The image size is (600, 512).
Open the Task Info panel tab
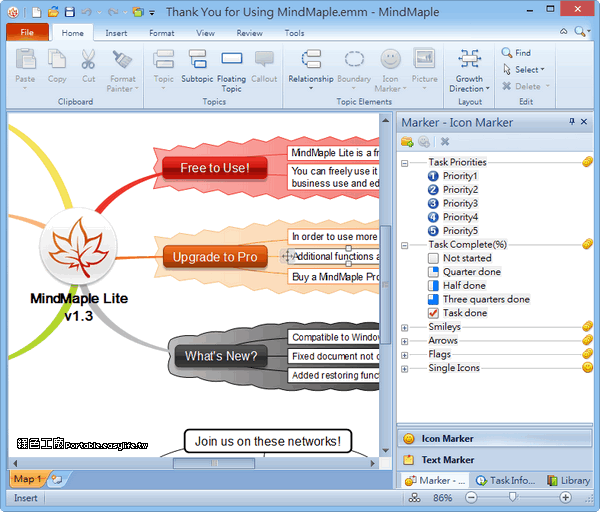click(505, 480)
